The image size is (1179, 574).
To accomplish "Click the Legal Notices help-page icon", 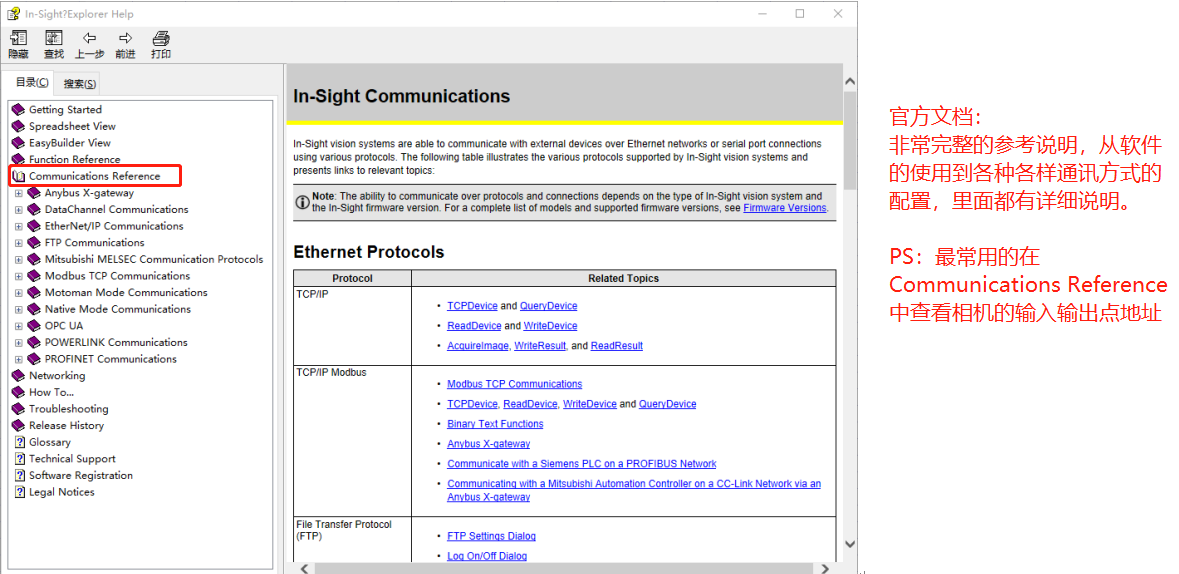I will click(20, 492).
